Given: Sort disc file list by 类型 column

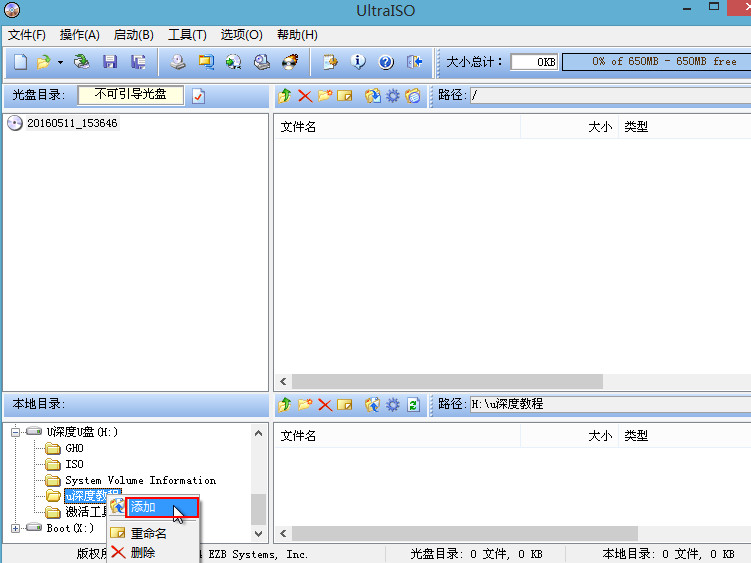Looking at the screenshot, I should [685, 127].
